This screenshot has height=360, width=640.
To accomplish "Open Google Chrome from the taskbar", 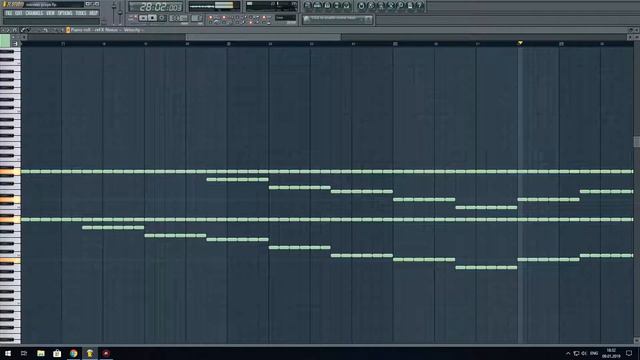I will pyautogui.click(x=73, y=353).
